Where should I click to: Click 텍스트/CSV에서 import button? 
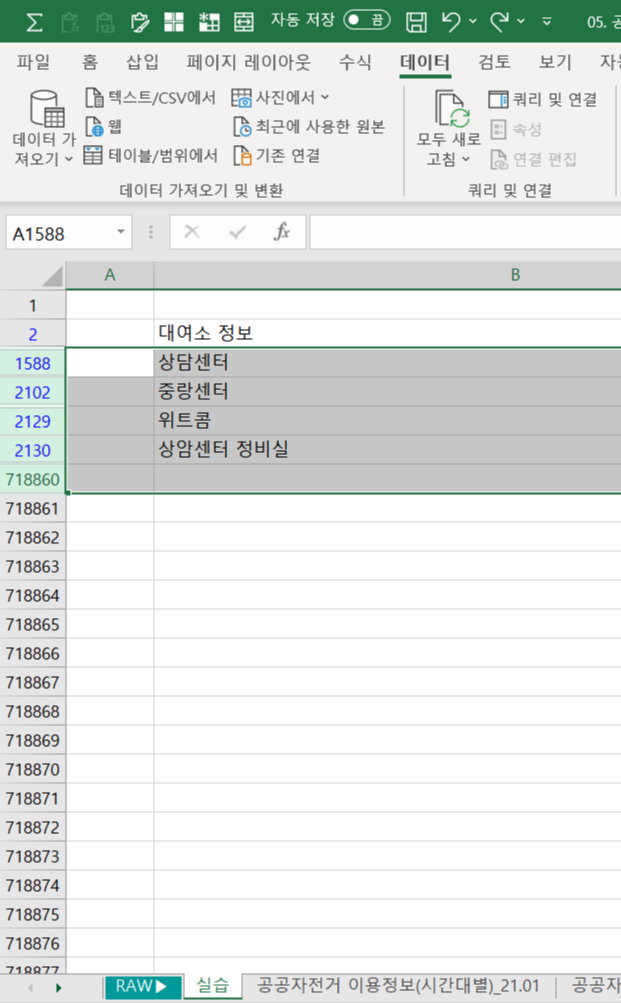click(151, 97)
